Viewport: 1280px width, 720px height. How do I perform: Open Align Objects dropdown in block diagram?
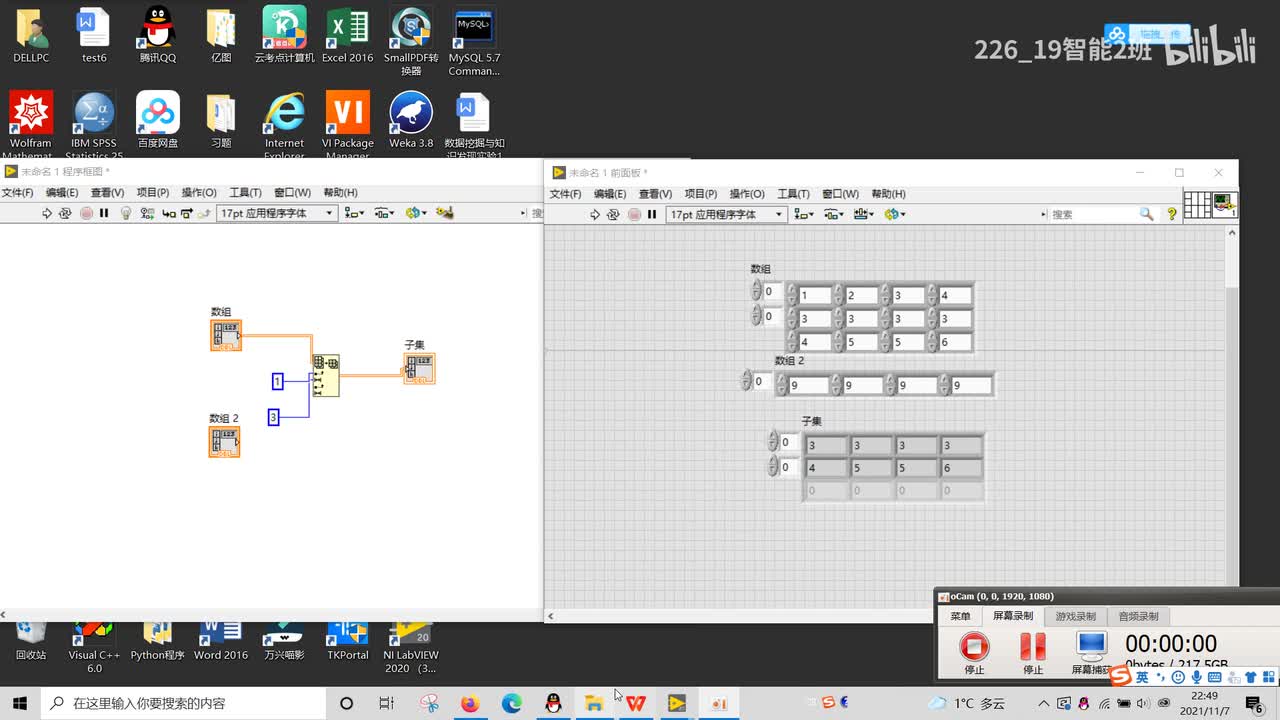(355, 213)
